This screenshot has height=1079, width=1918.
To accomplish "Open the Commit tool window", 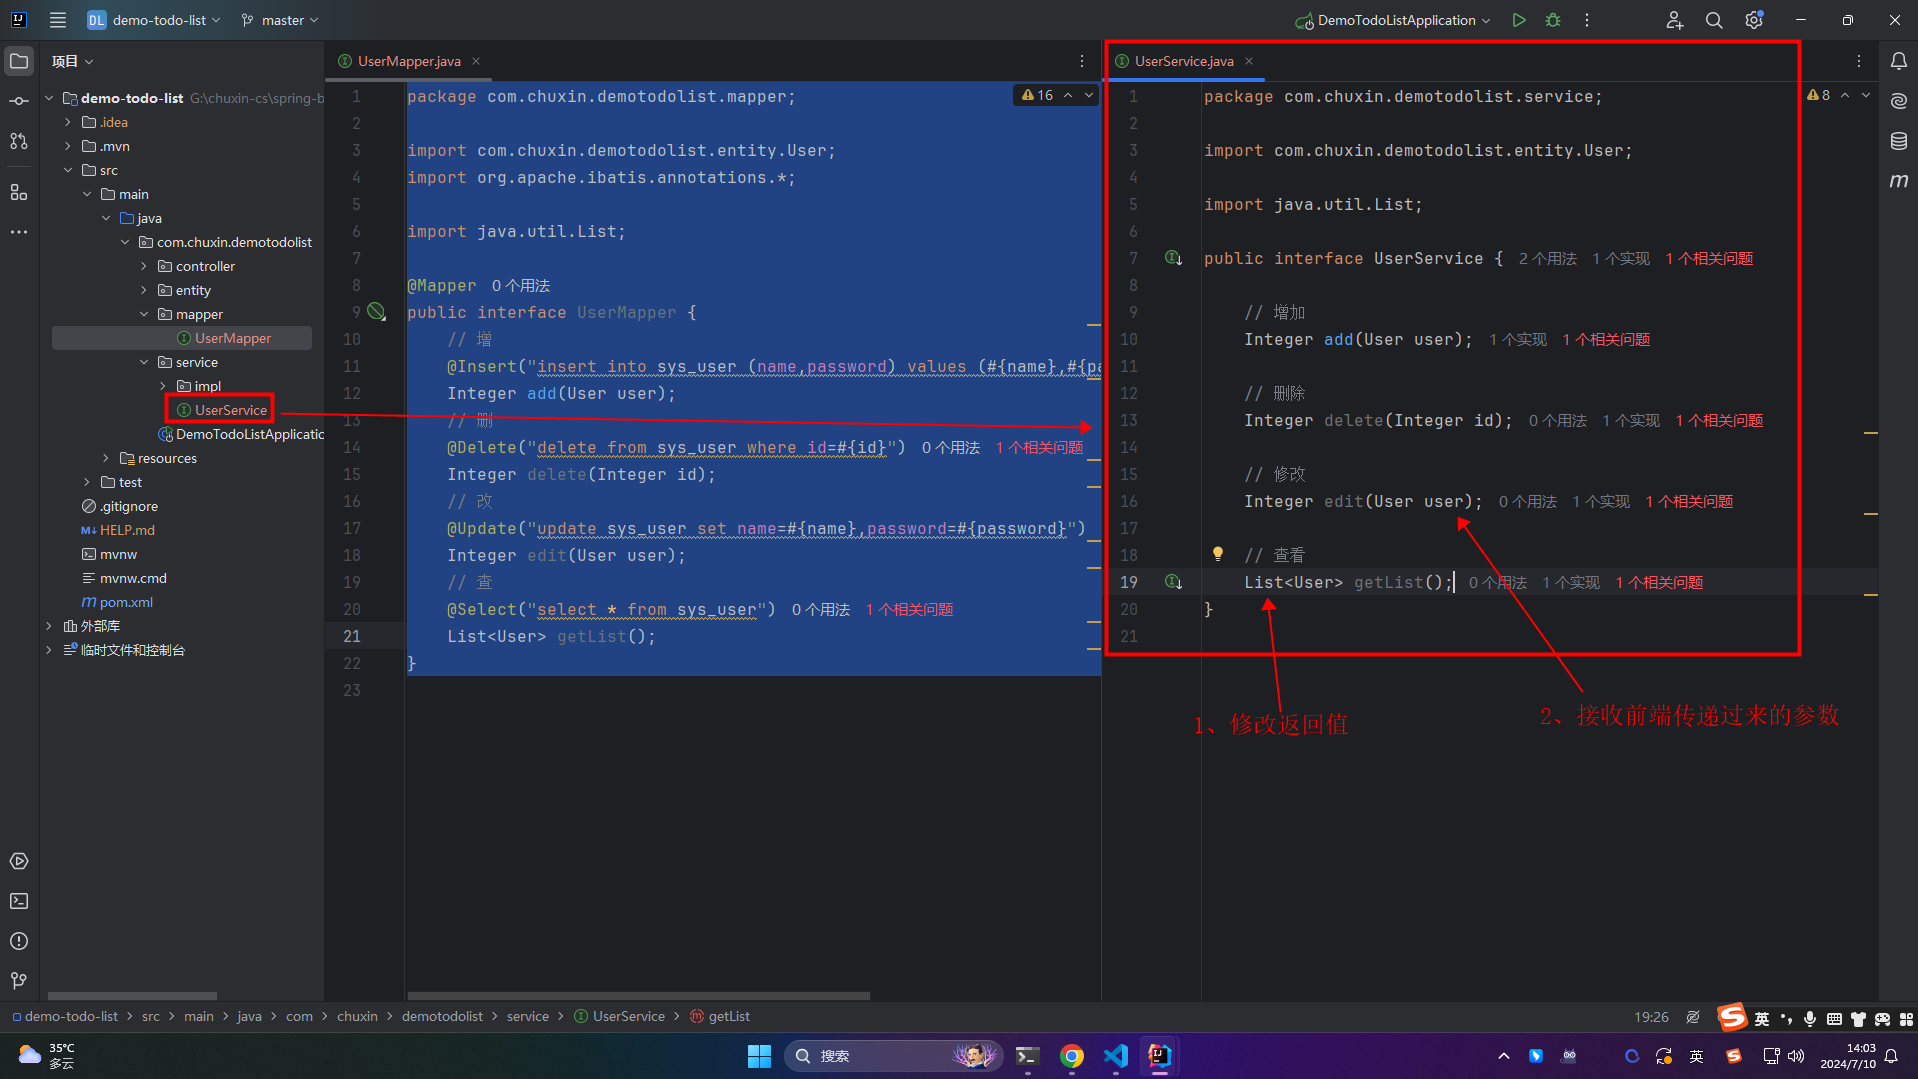I will click(19, 101).
